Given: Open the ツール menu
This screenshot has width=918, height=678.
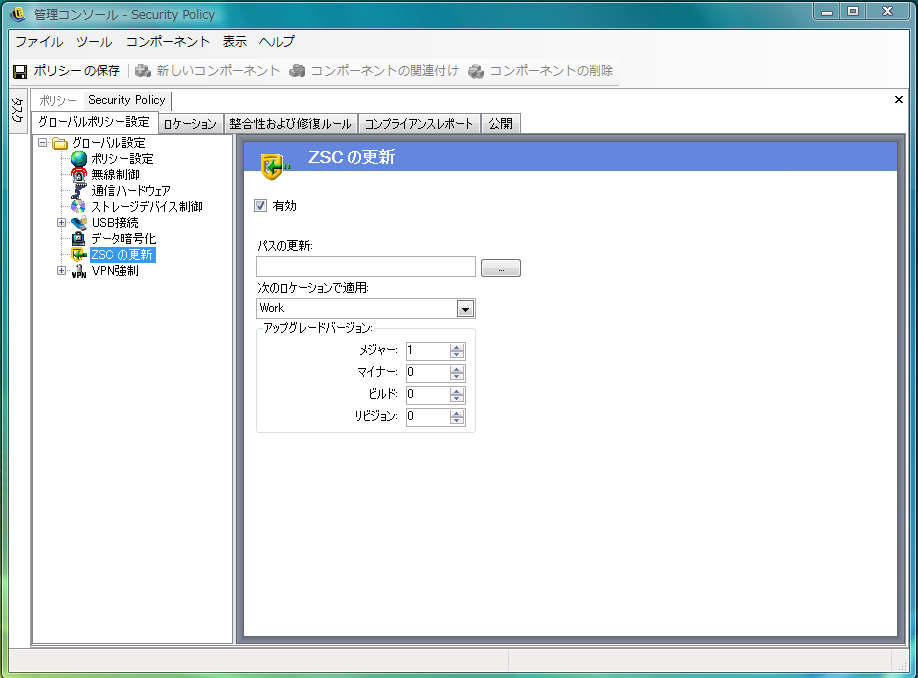Looking at the screenshot, I should coord(94,42).
